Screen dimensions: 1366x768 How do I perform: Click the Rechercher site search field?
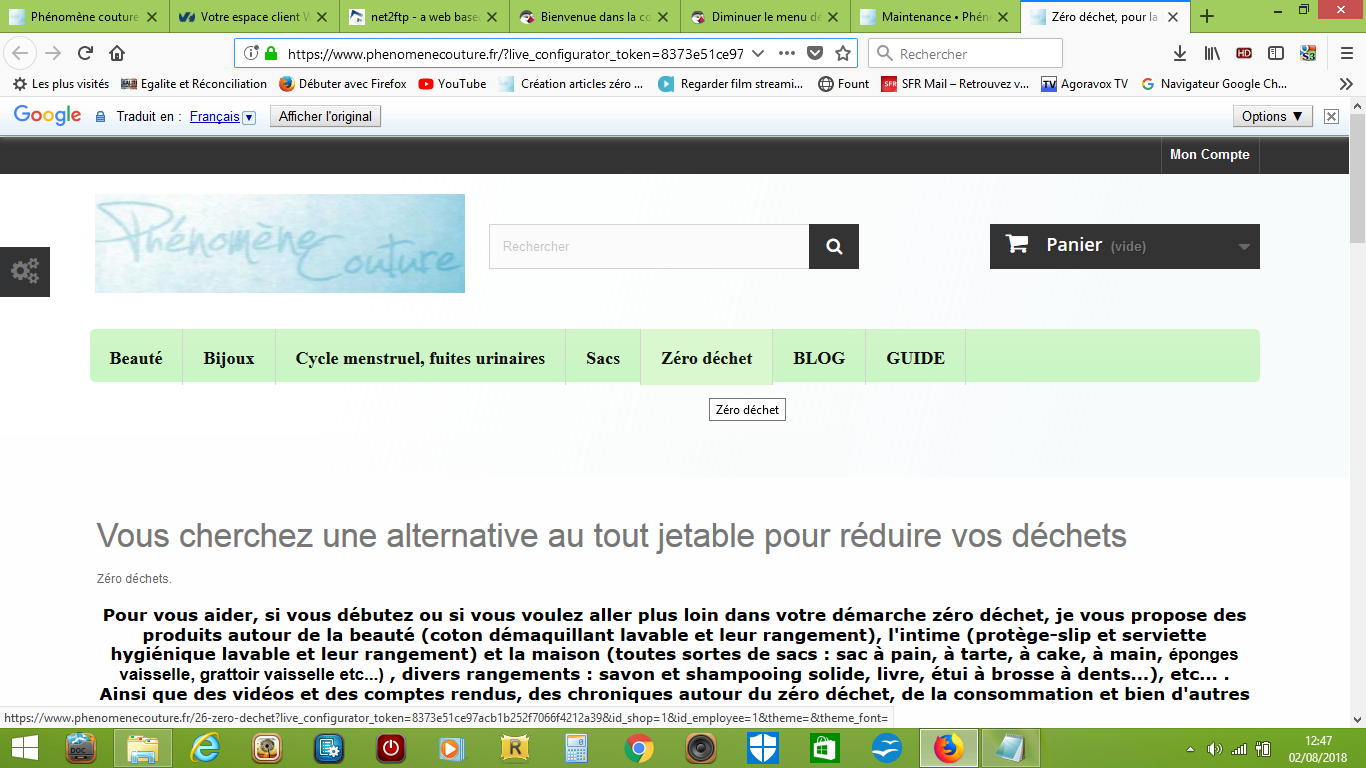pos(649,247)
